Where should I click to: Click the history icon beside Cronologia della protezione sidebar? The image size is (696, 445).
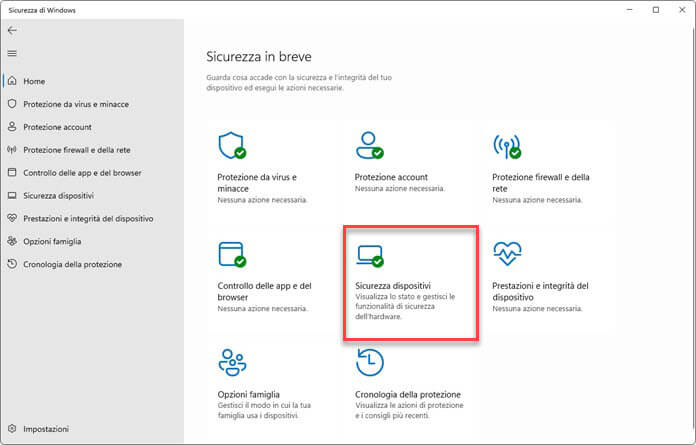(x=12, y=264)
